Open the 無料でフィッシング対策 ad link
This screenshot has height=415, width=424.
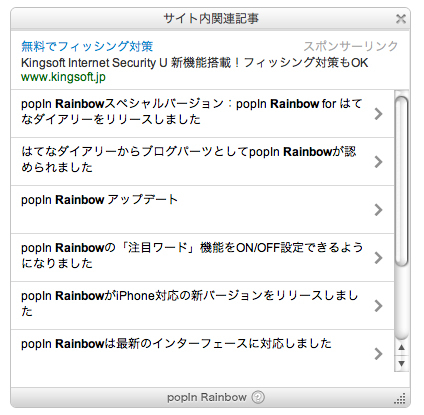(x=87, y=46)
